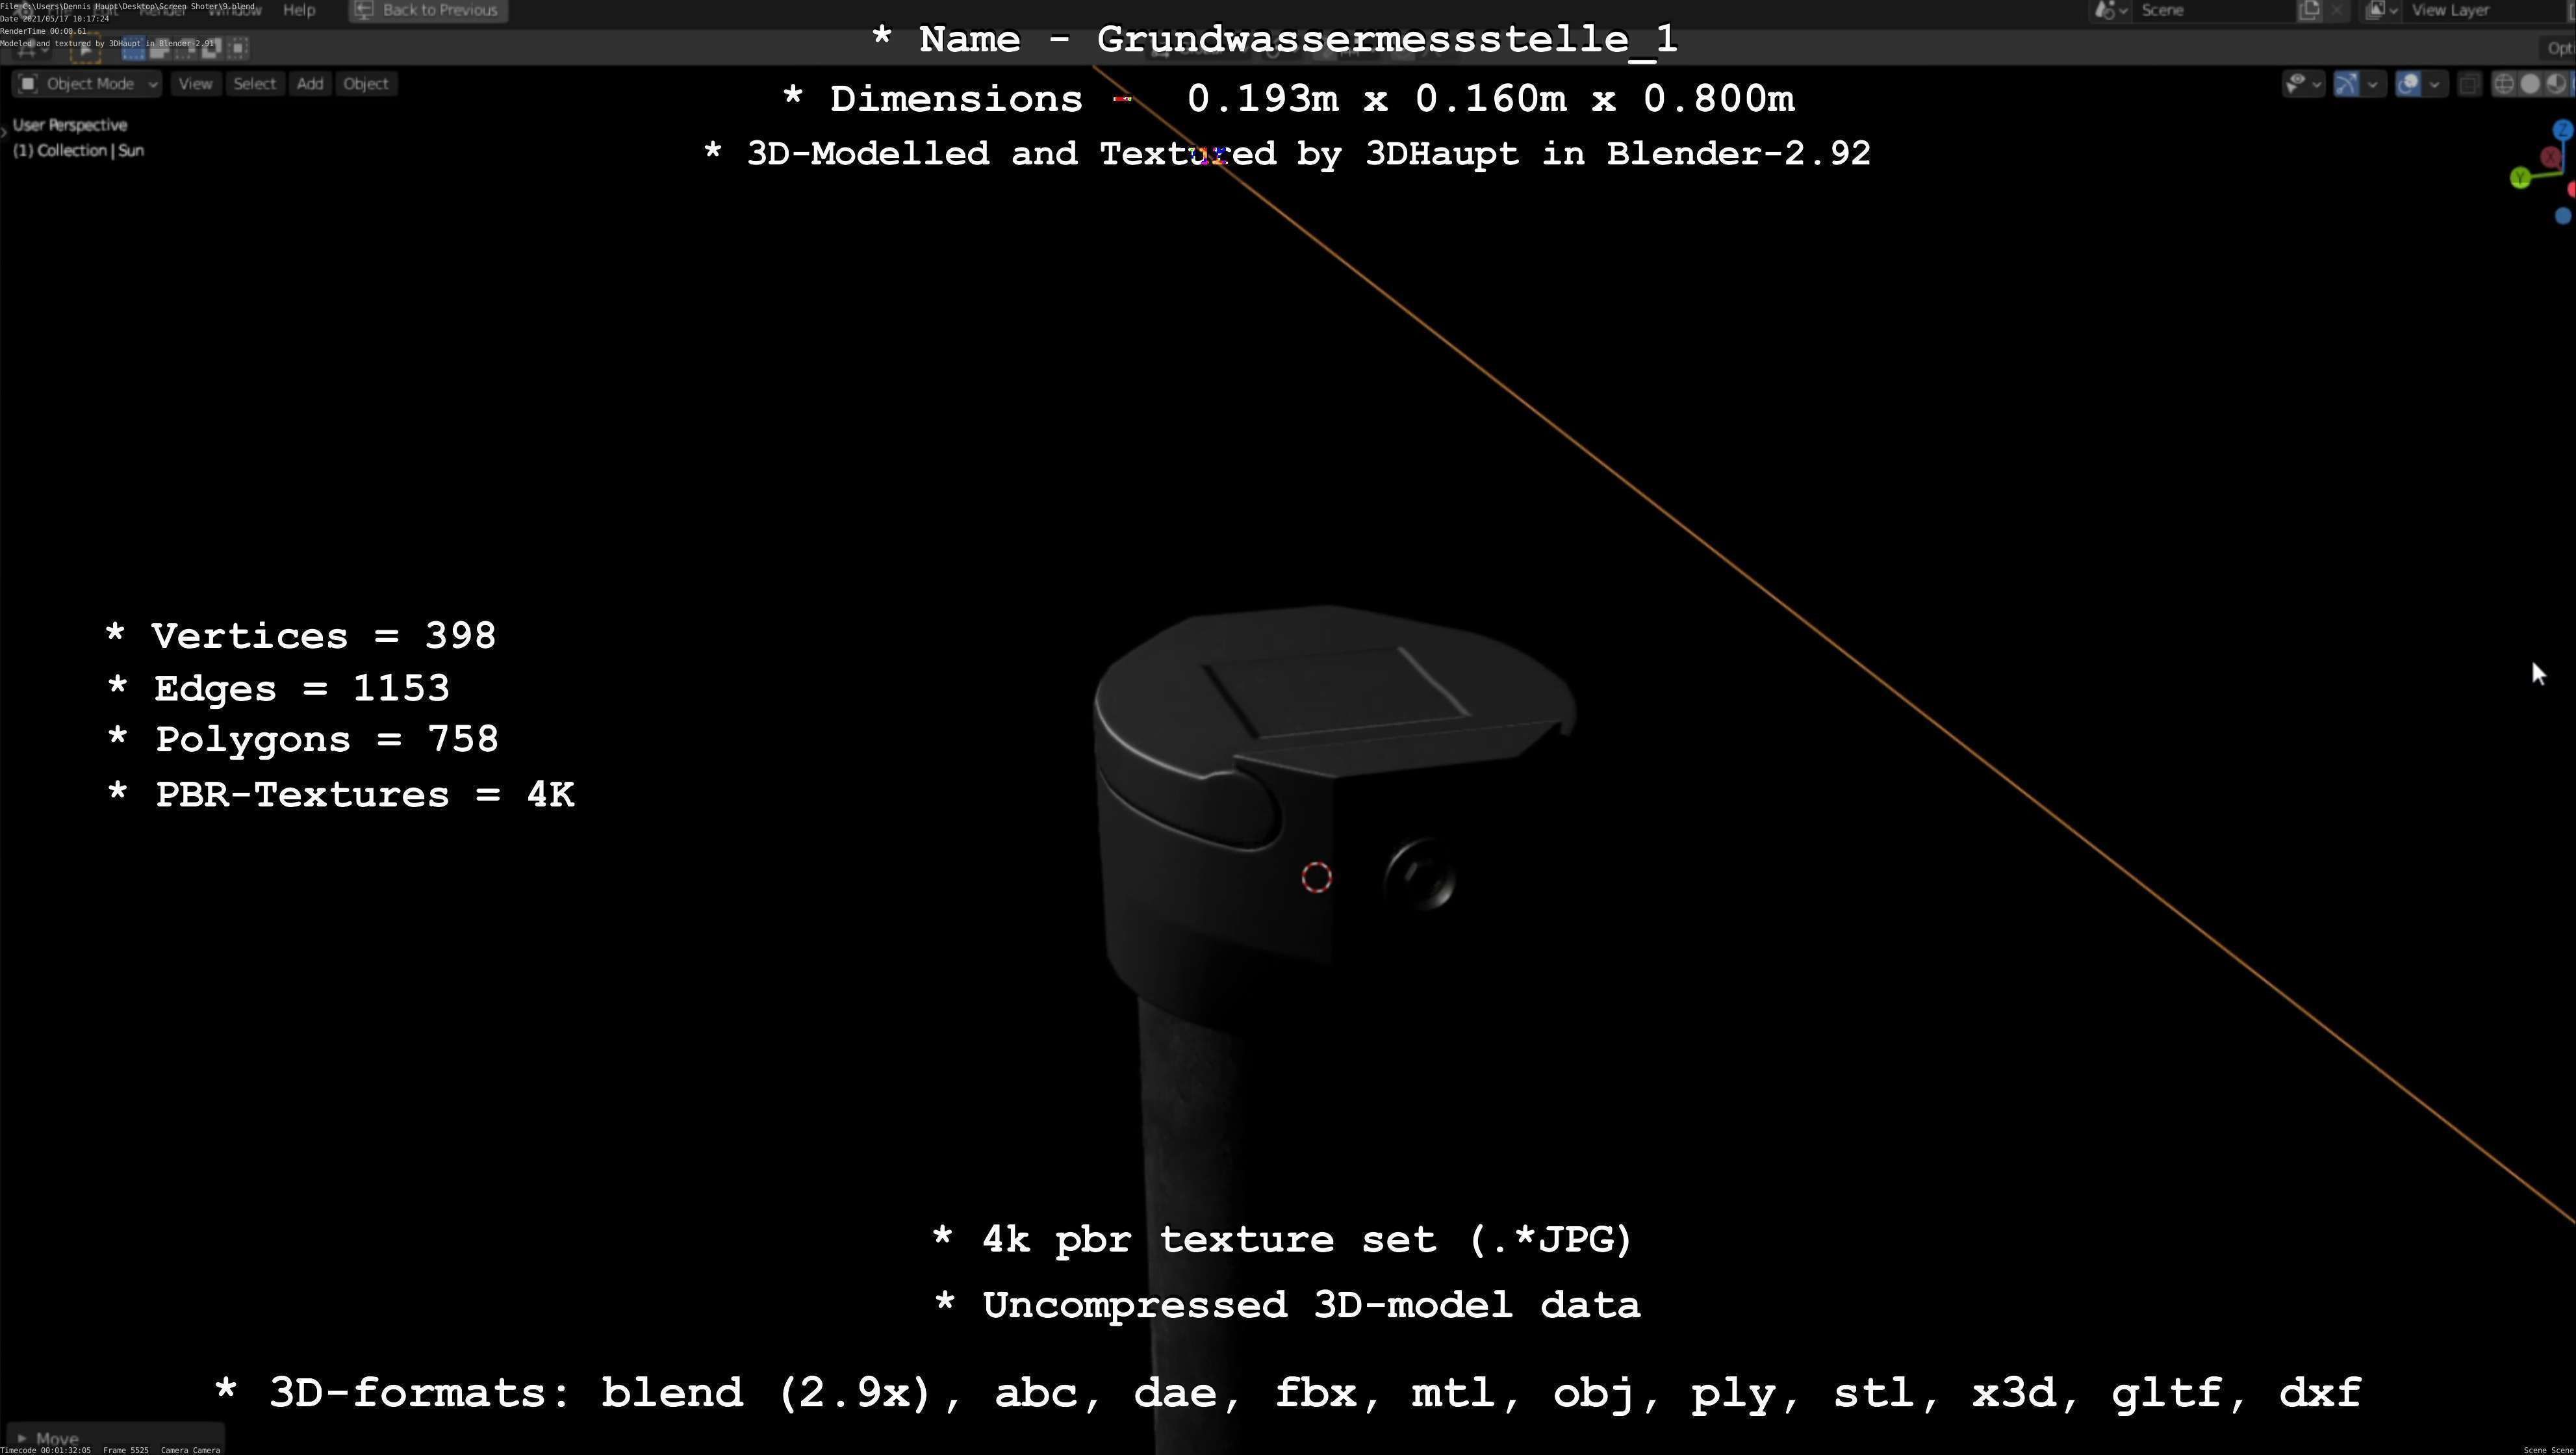Click the blue Z axis gizmo
The image size is (2576, 1455).
tap(2562, 131)
